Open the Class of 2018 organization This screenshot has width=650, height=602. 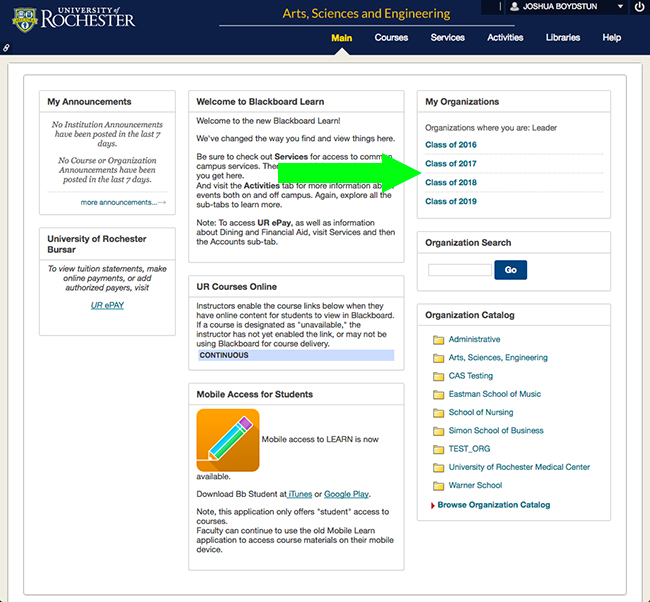click(451, 182)
